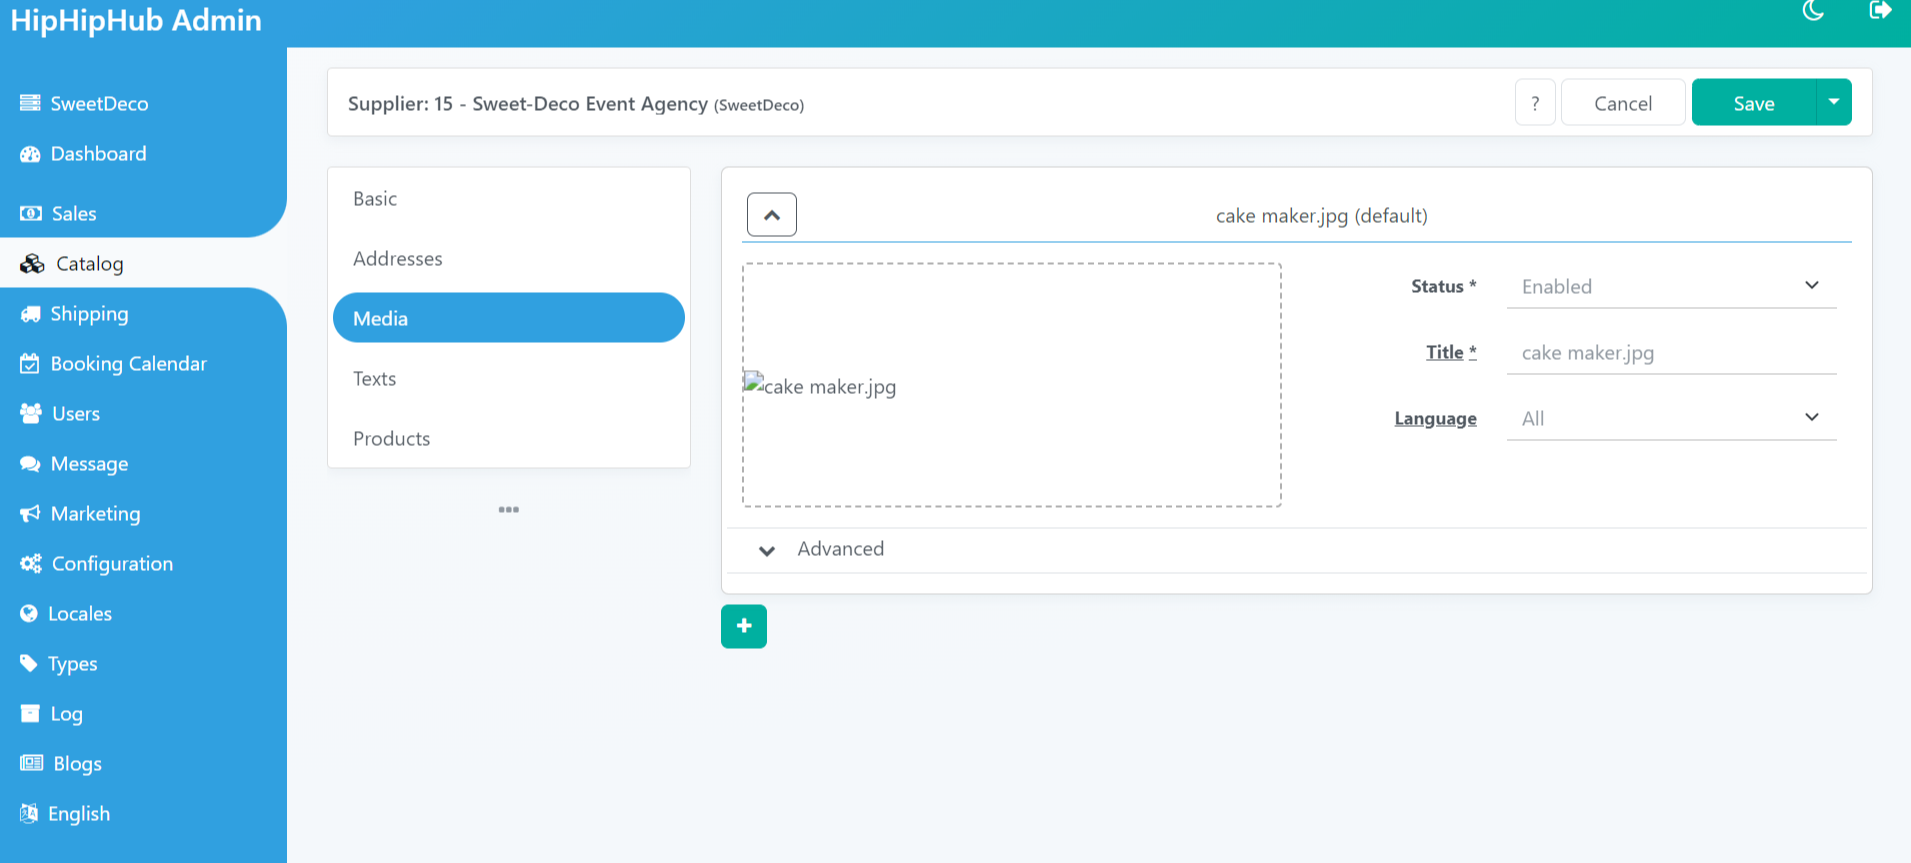
Task: Click the Catalog cubes icon
Action: (32, 263)
